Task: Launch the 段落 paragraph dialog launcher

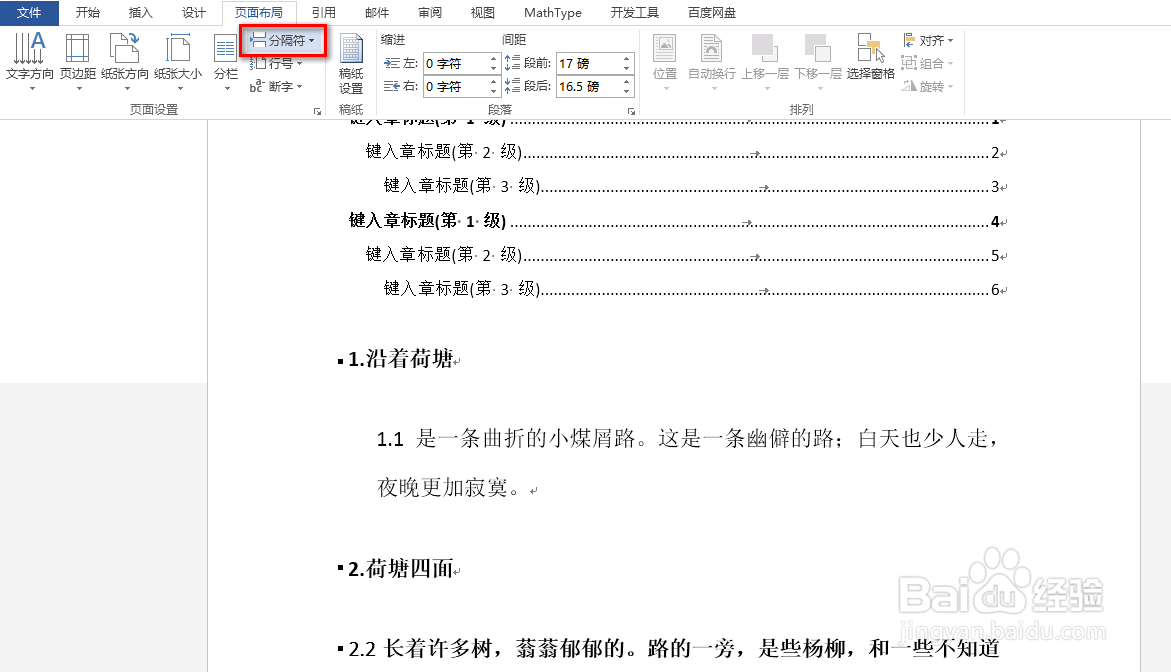Action: (631, 111)
